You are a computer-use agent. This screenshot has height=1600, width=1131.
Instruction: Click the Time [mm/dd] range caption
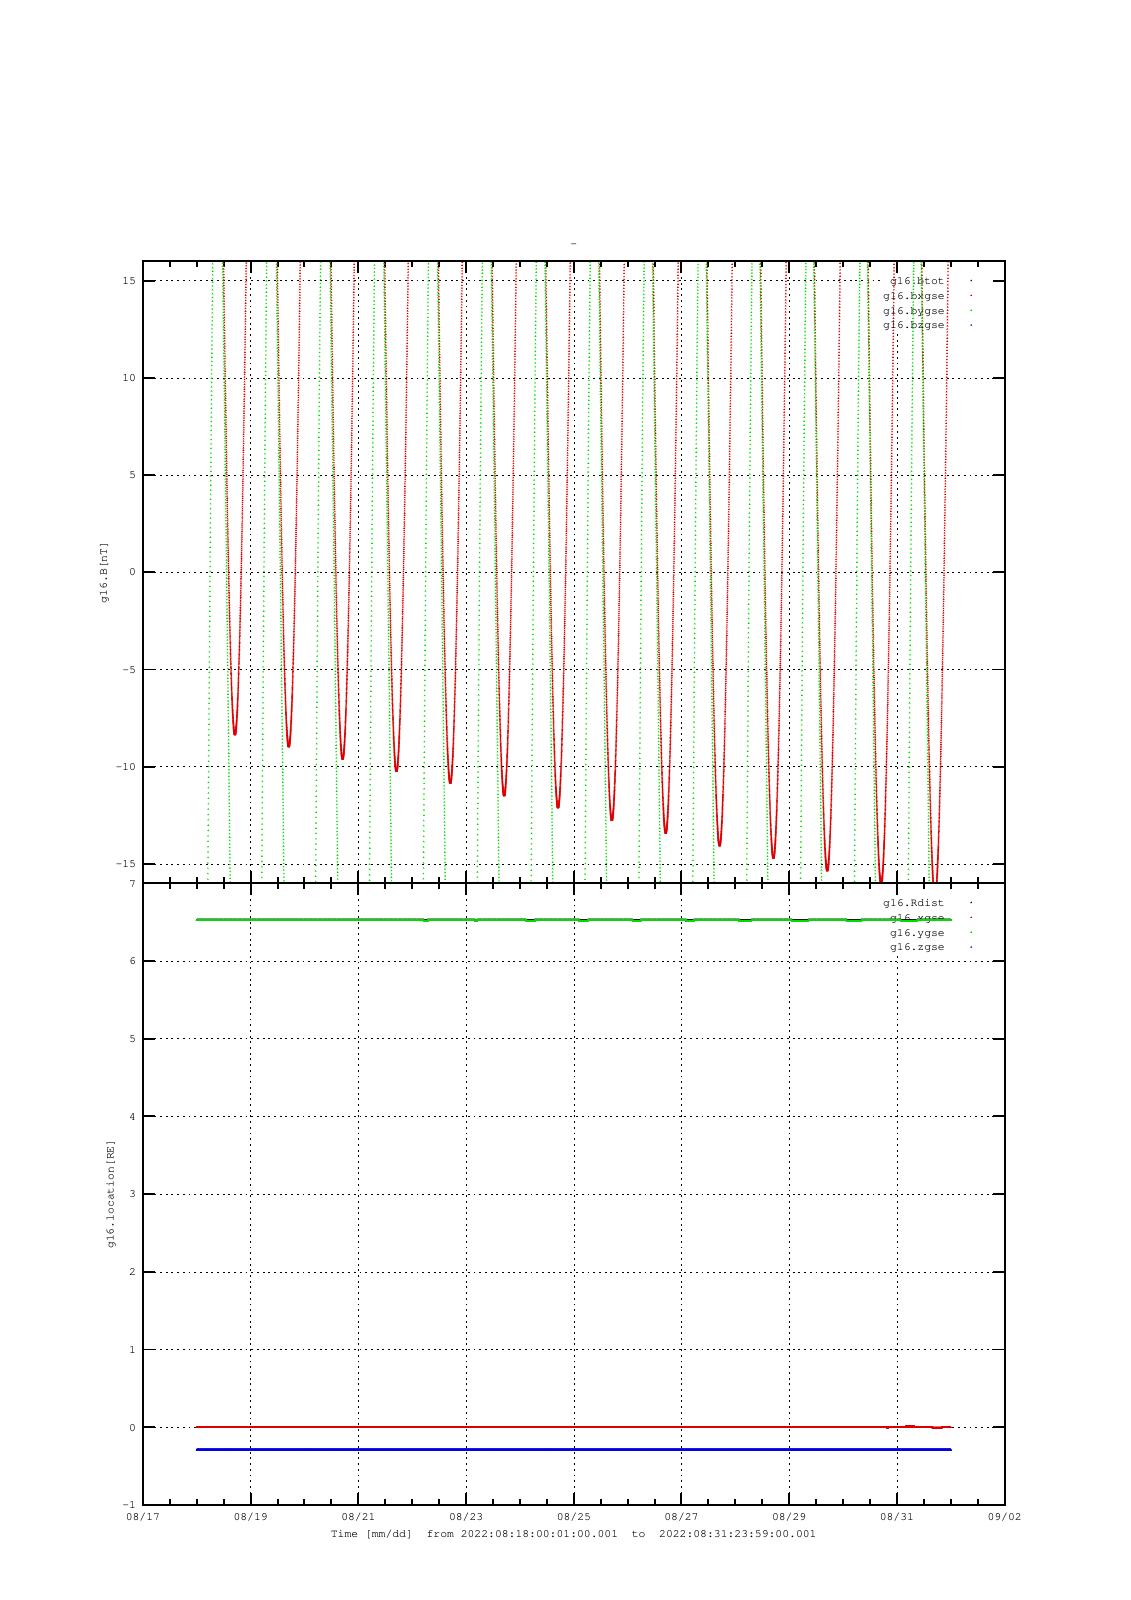(x=573, y=1534)
